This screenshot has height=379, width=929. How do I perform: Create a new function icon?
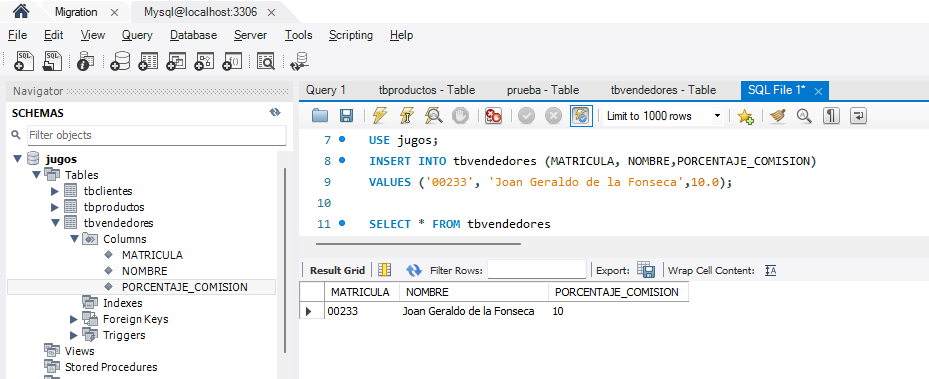(232, 61)
